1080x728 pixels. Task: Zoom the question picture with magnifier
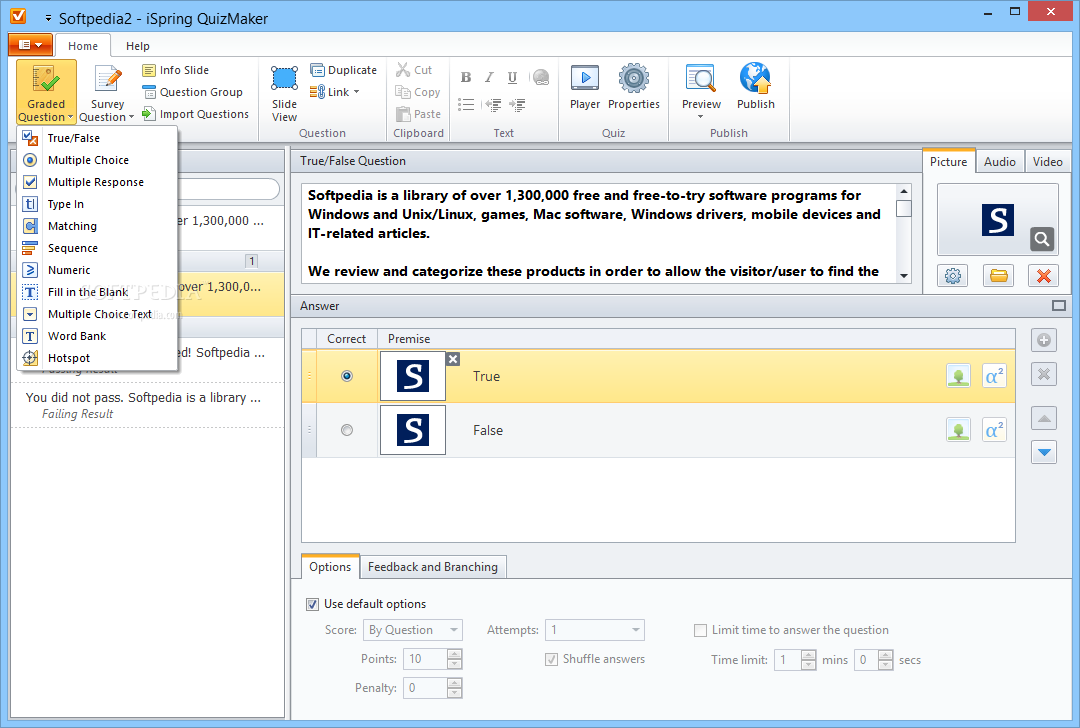click(x=1041, y=239)
